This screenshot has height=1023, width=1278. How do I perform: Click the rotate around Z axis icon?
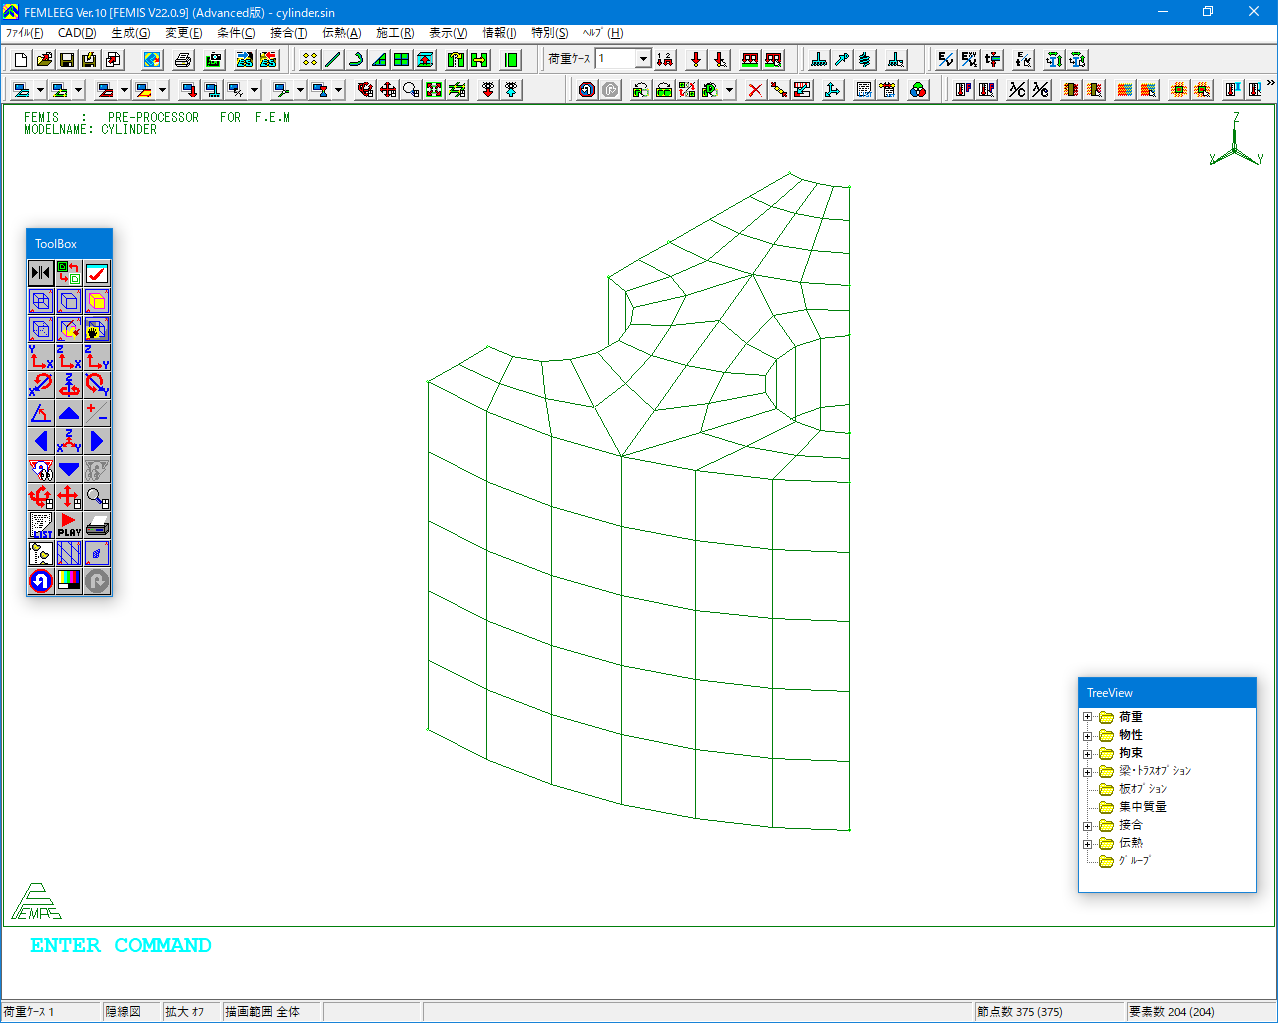[x=69, y=385]
